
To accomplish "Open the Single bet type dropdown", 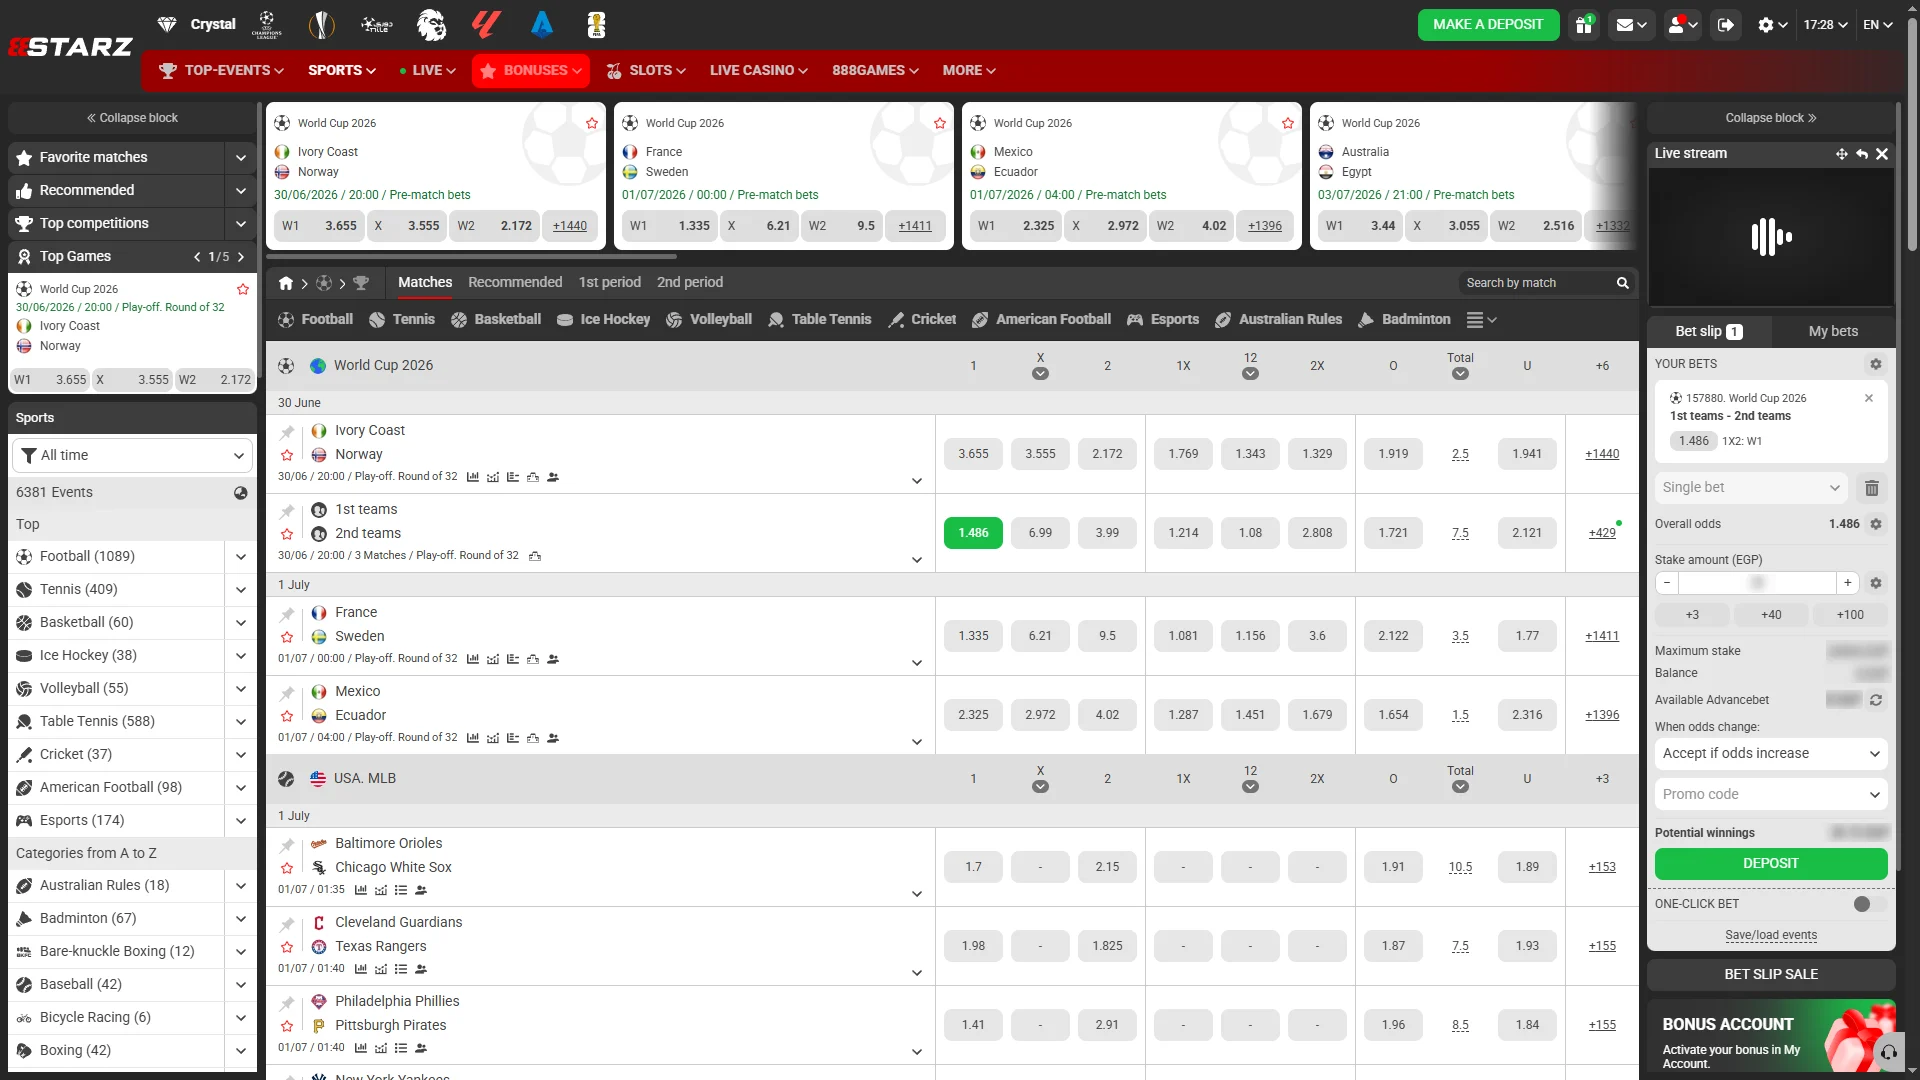I will point(1751,488).
